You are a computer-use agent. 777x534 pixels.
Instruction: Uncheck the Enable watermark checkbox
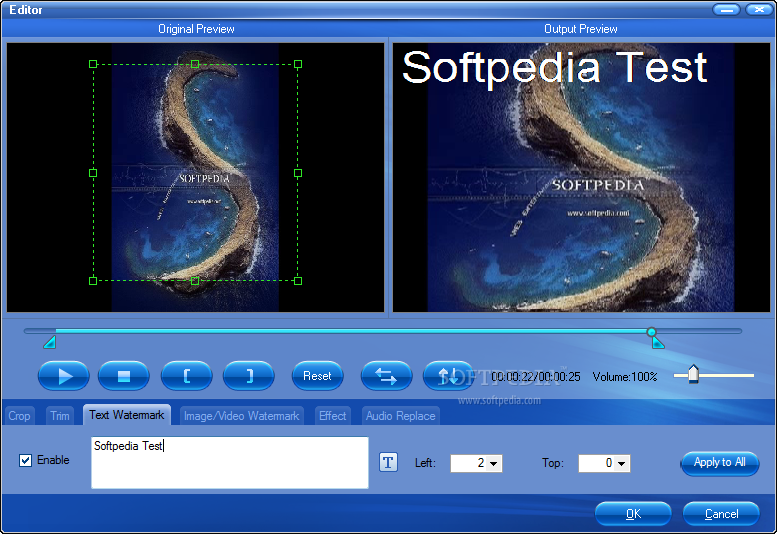pos(25,460)
